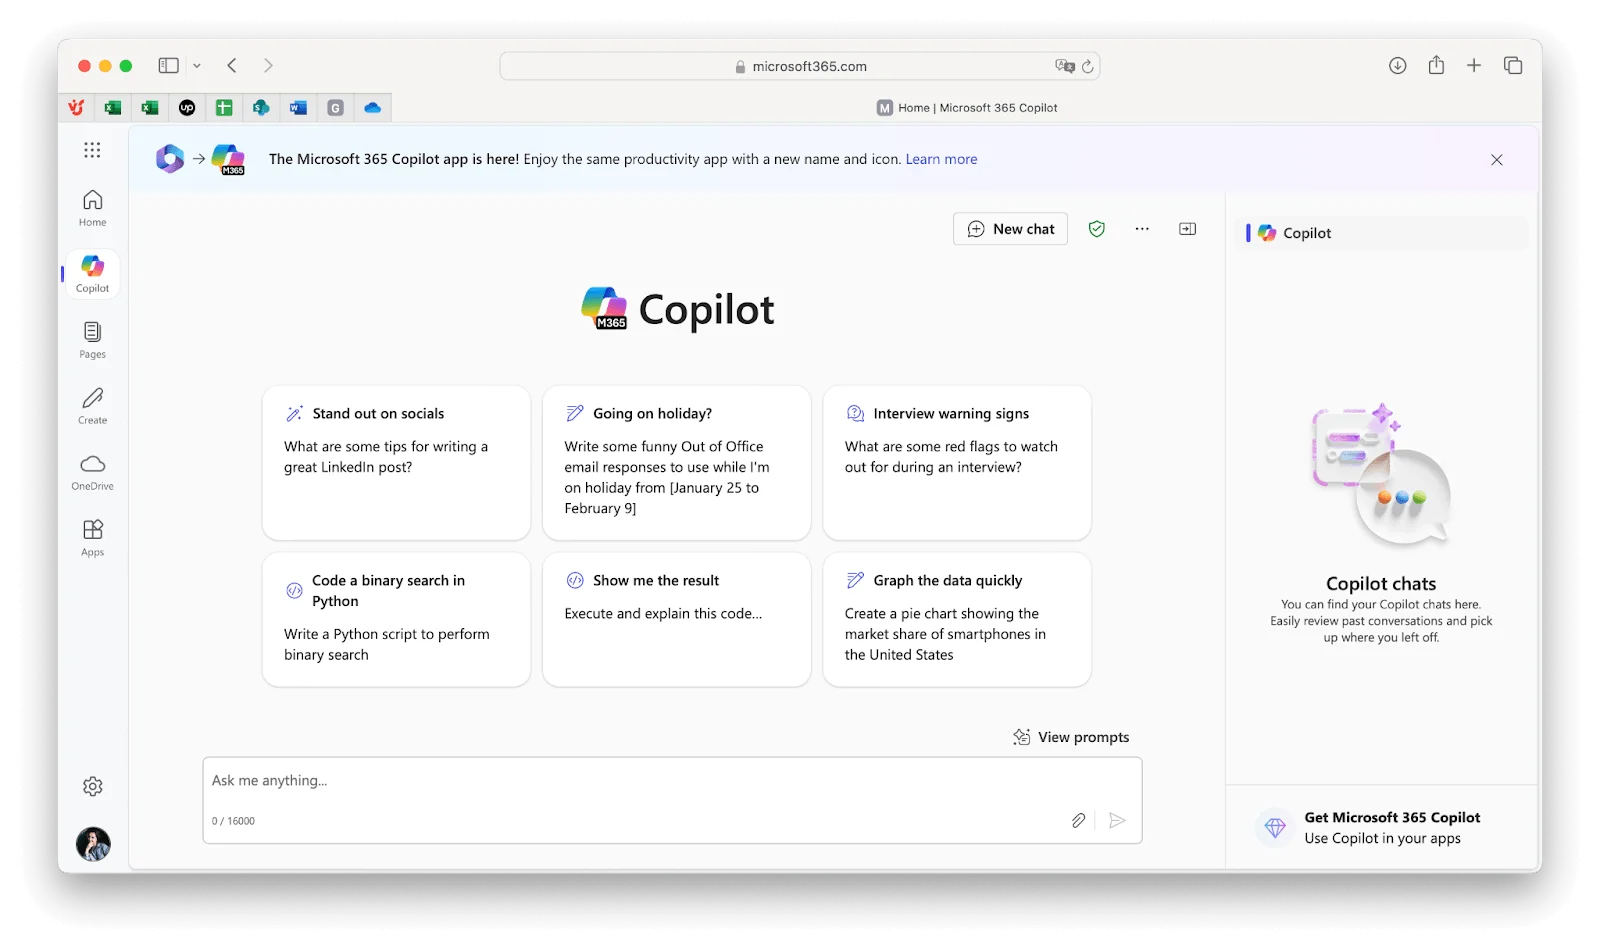Screen dimensions: 1600x949
Task: Open the gray G pinned tab
Action: (335, 108)
